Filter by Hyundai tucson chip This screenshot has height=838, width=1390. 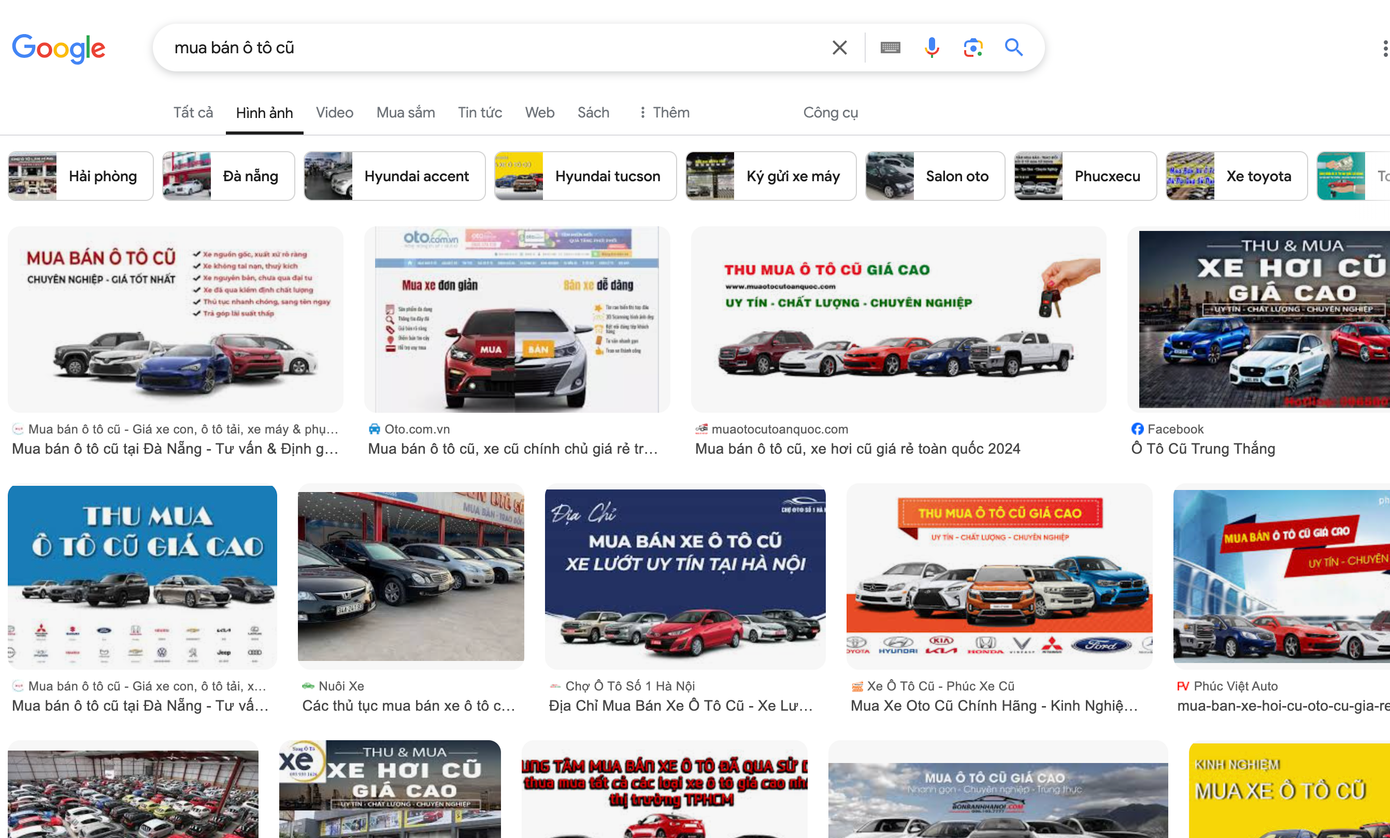click(585, 176)
